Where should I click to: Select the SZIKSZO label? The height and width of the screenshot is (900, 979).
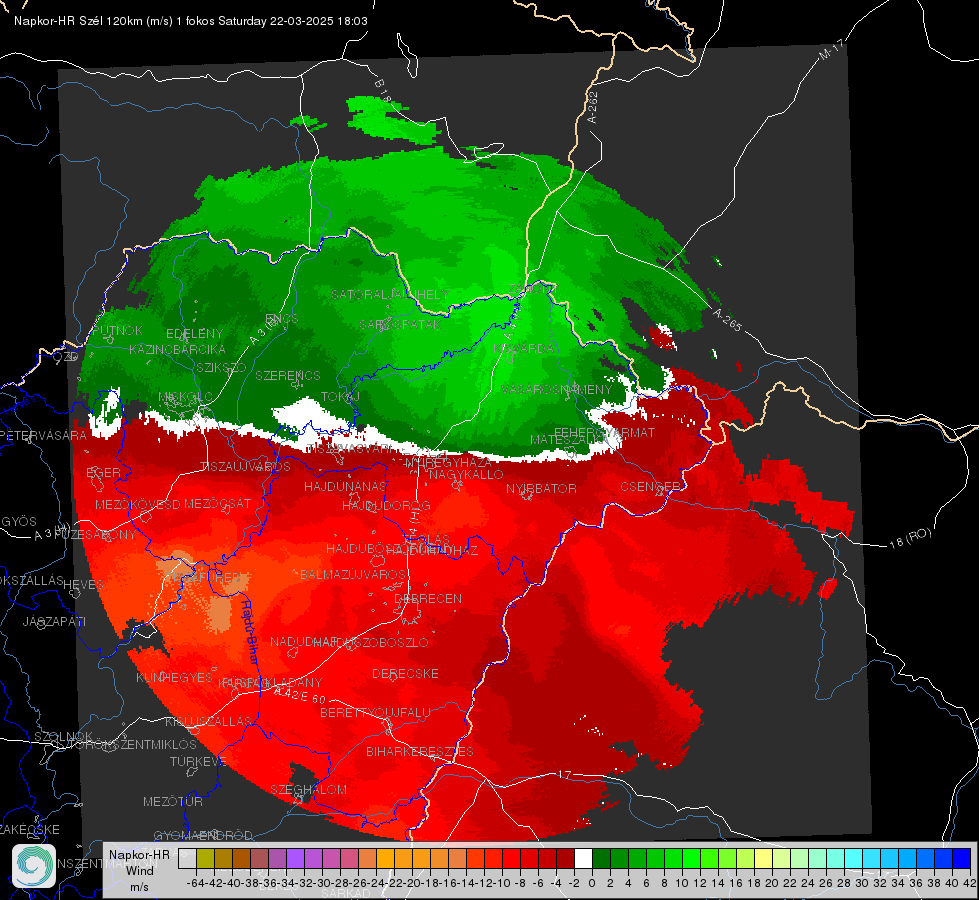click(221, 367)
